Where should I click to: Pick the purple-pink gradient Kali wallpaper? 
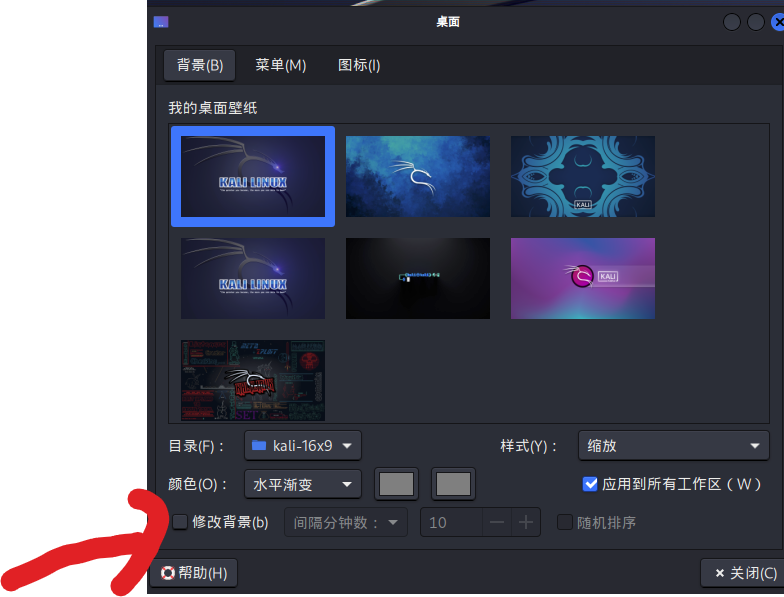[583, 278]
